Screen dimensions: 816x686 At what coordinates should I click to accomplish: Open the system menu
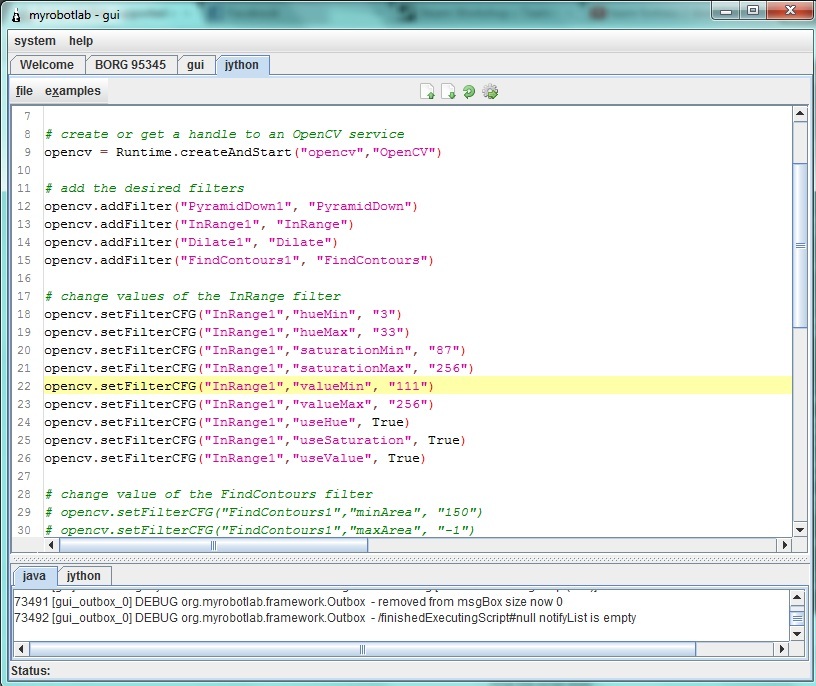pos(35,41)
